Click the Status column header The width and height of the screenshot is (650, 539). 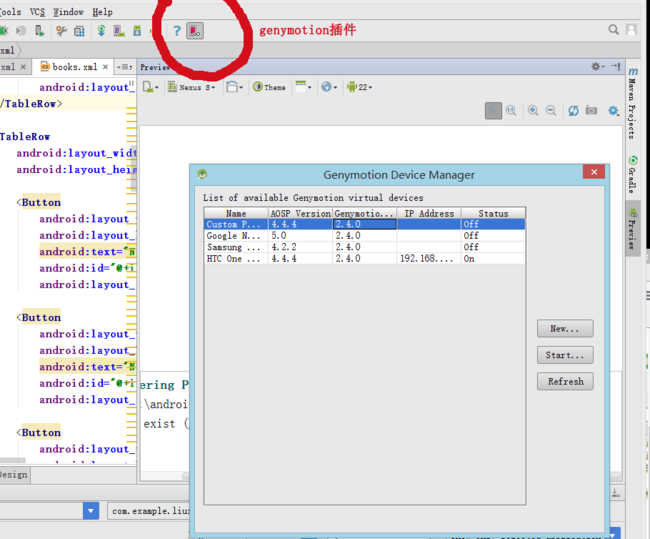click(493, 213)
